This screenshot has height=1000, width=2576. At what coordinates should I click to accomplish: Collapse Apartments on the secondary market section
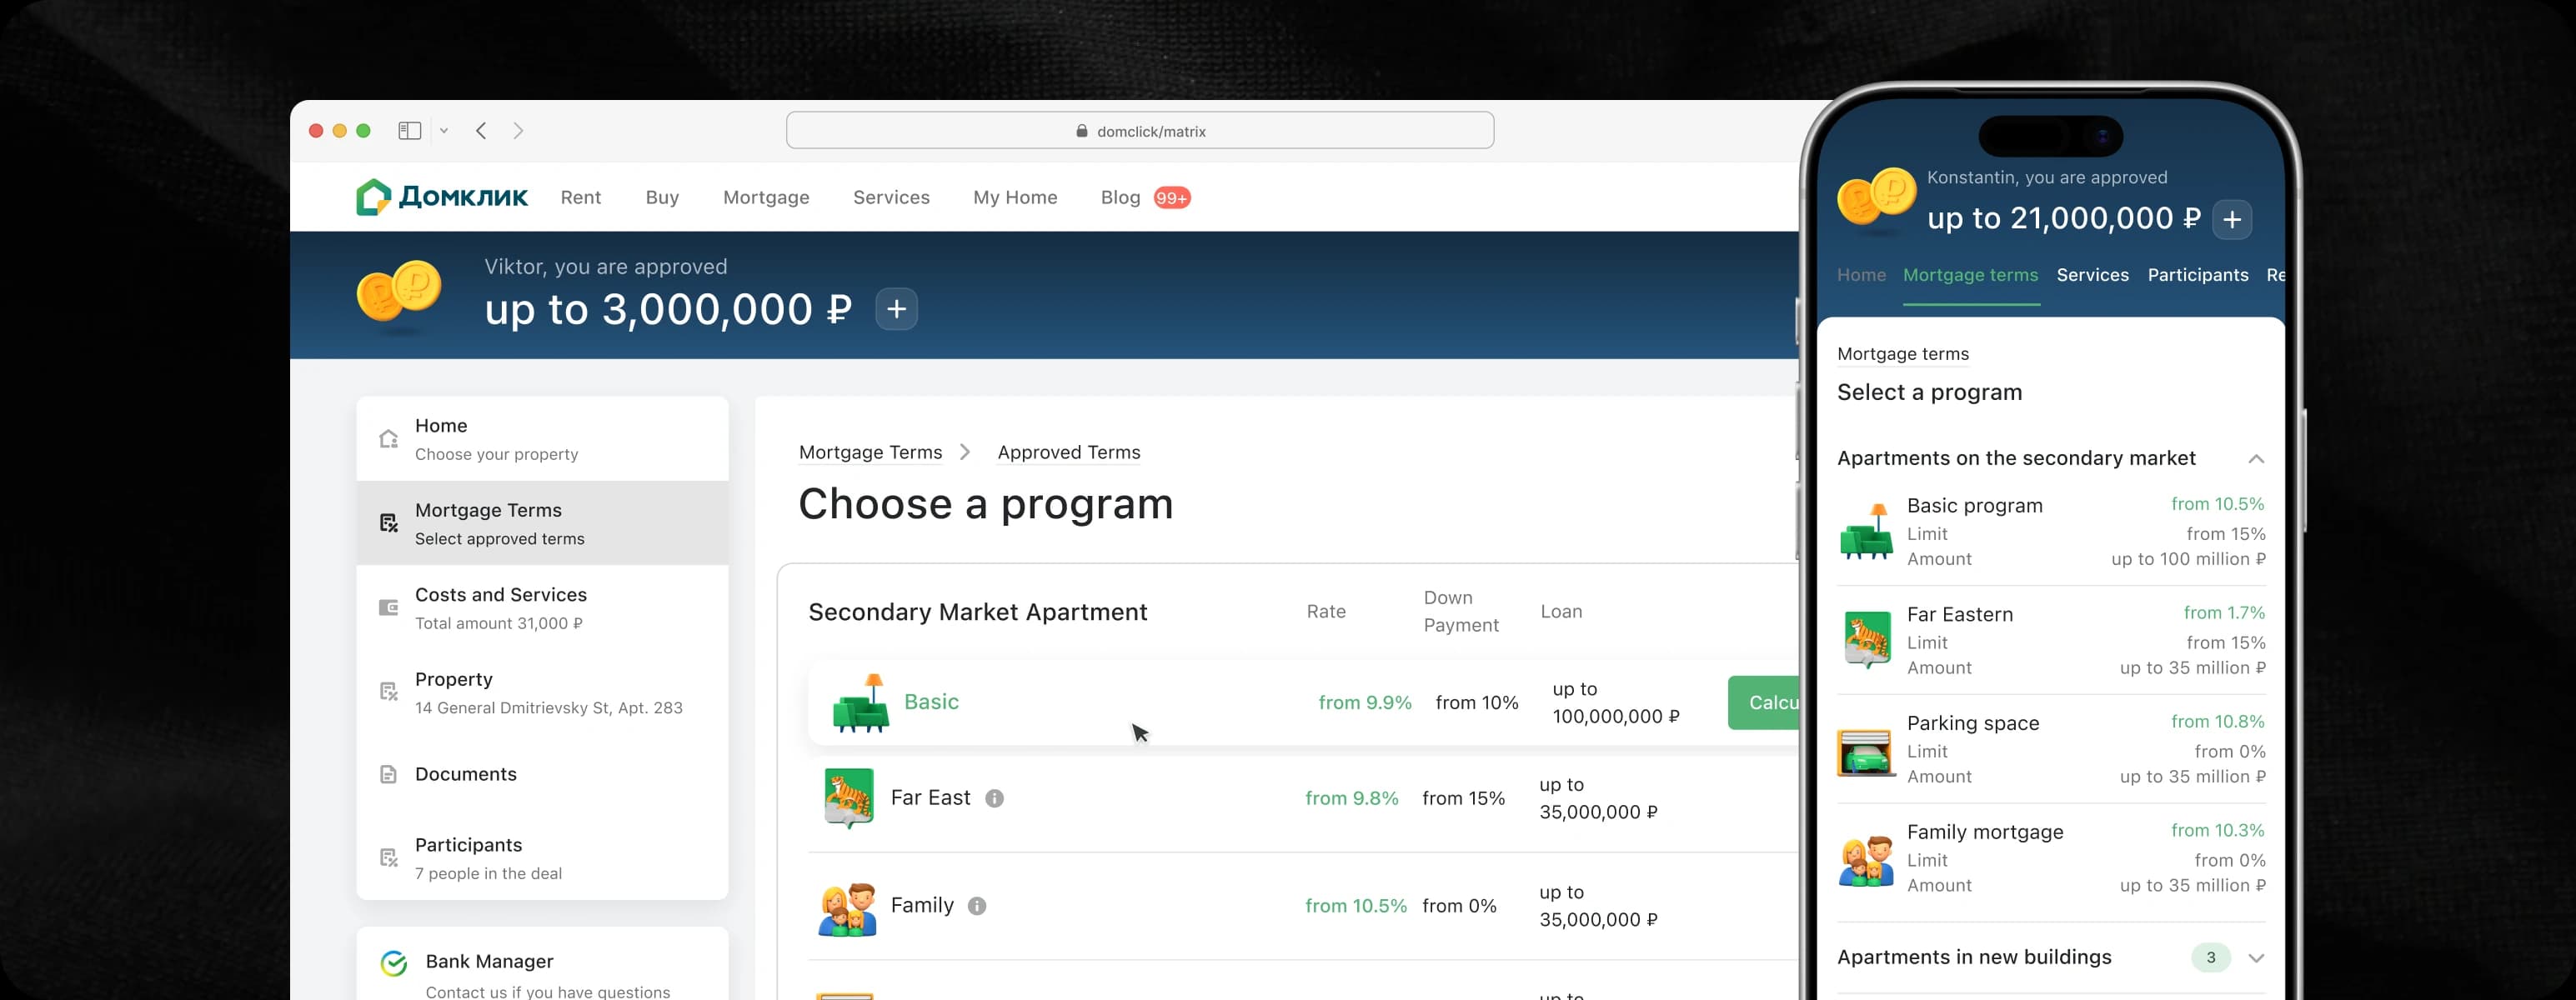(2255, 459)
